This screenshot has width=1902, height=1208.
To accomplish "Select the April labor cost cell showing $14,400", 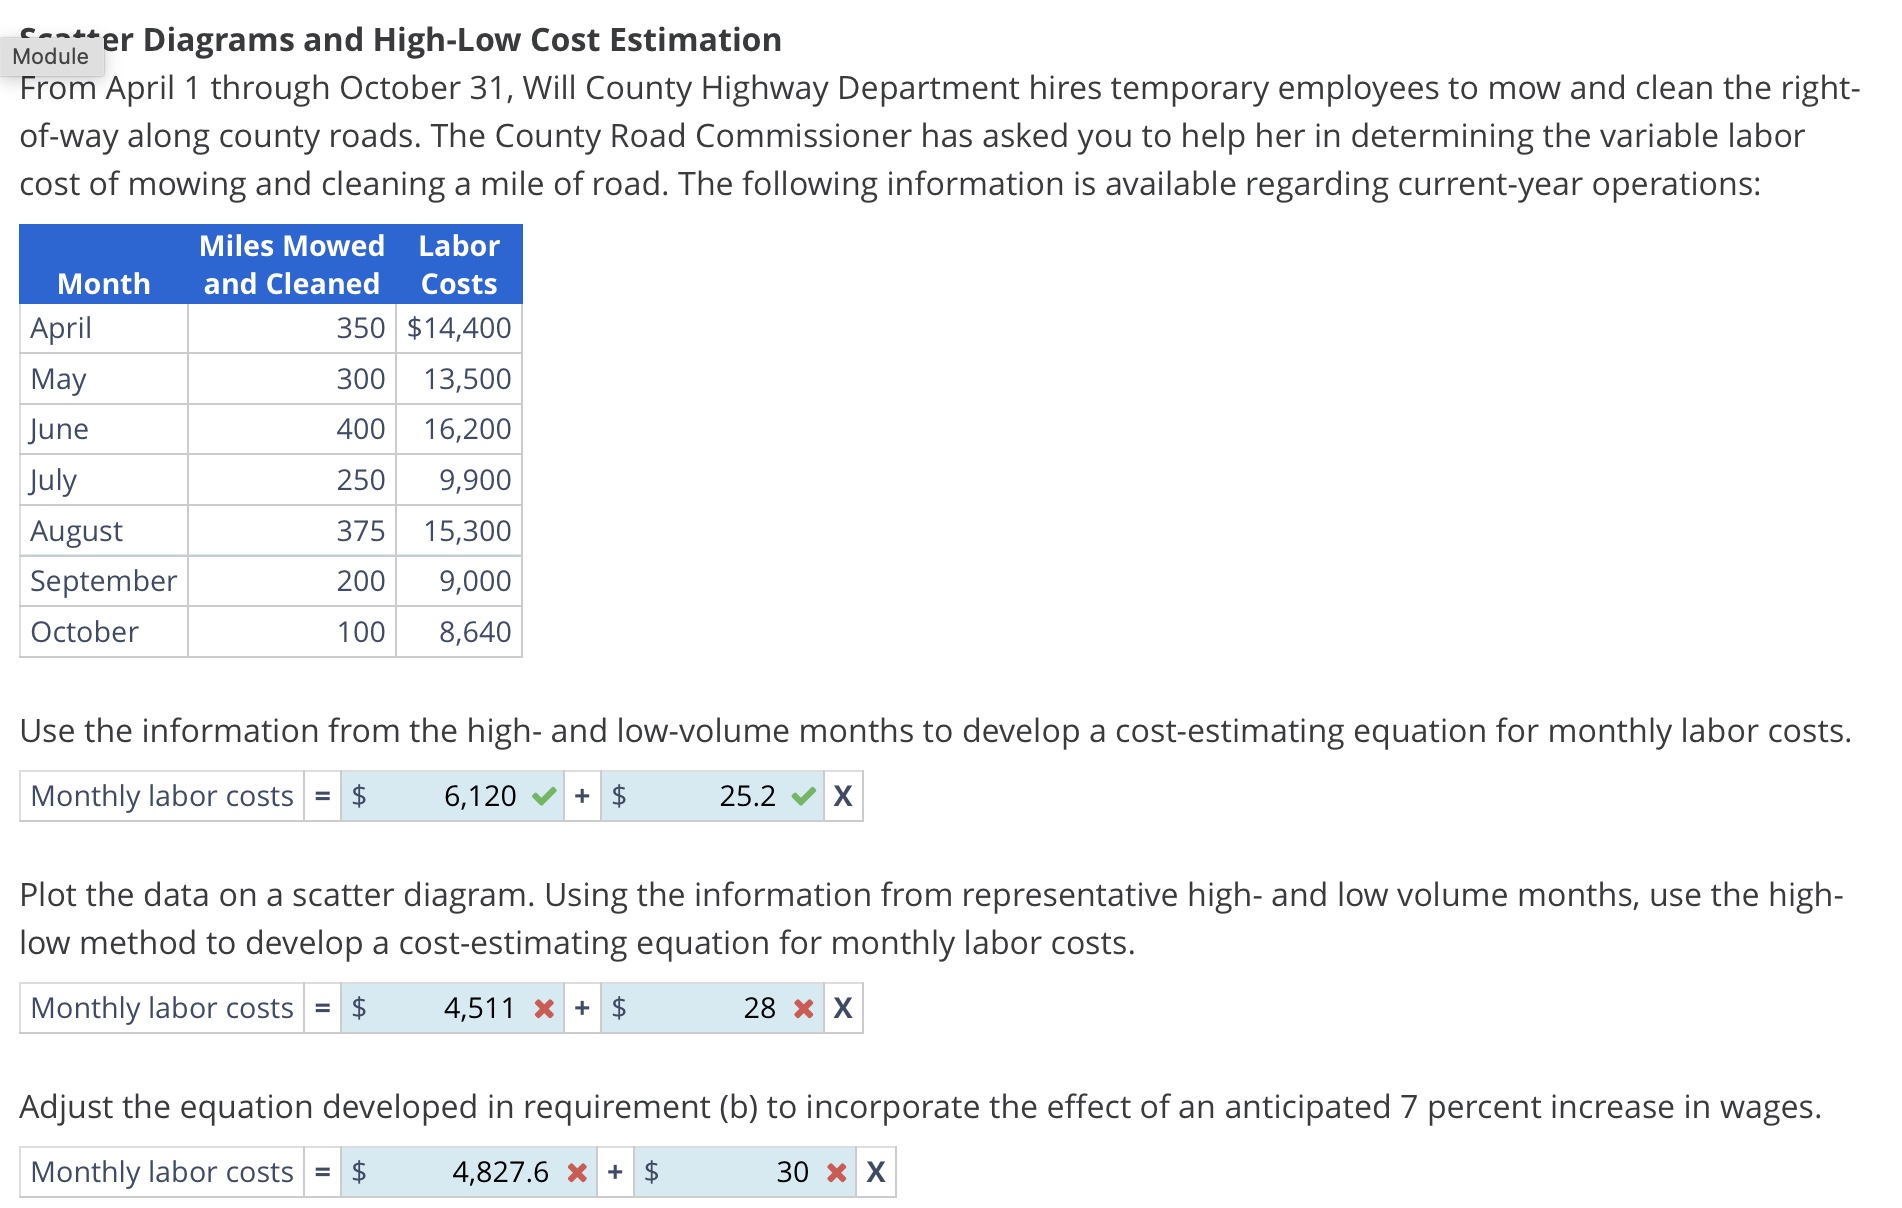I will tap(457, 328).
